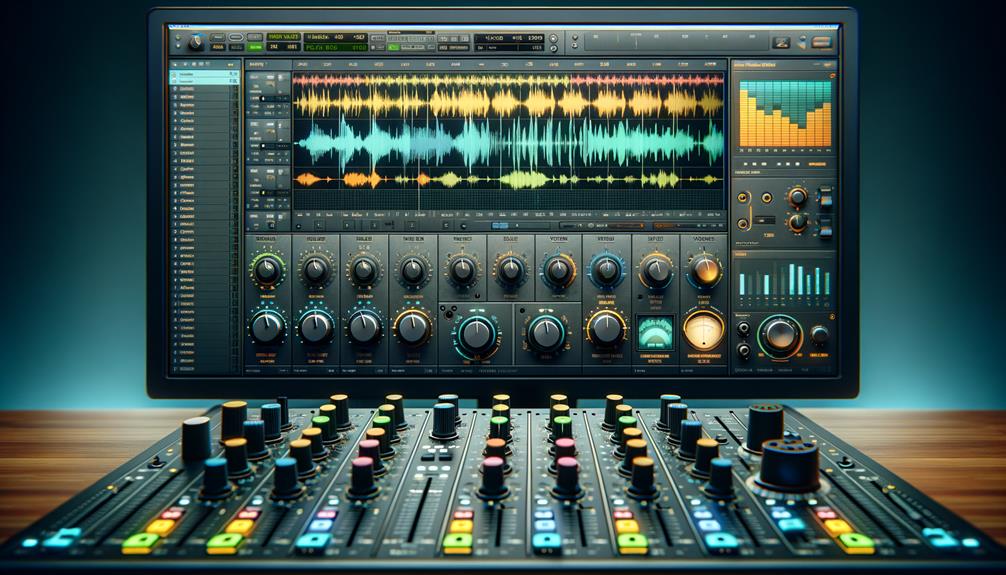The width and height of the screenshot is (1006, 575).
Task: Click the blue-ringed master knob in top toolbar
Action: [x=195, y=43]
